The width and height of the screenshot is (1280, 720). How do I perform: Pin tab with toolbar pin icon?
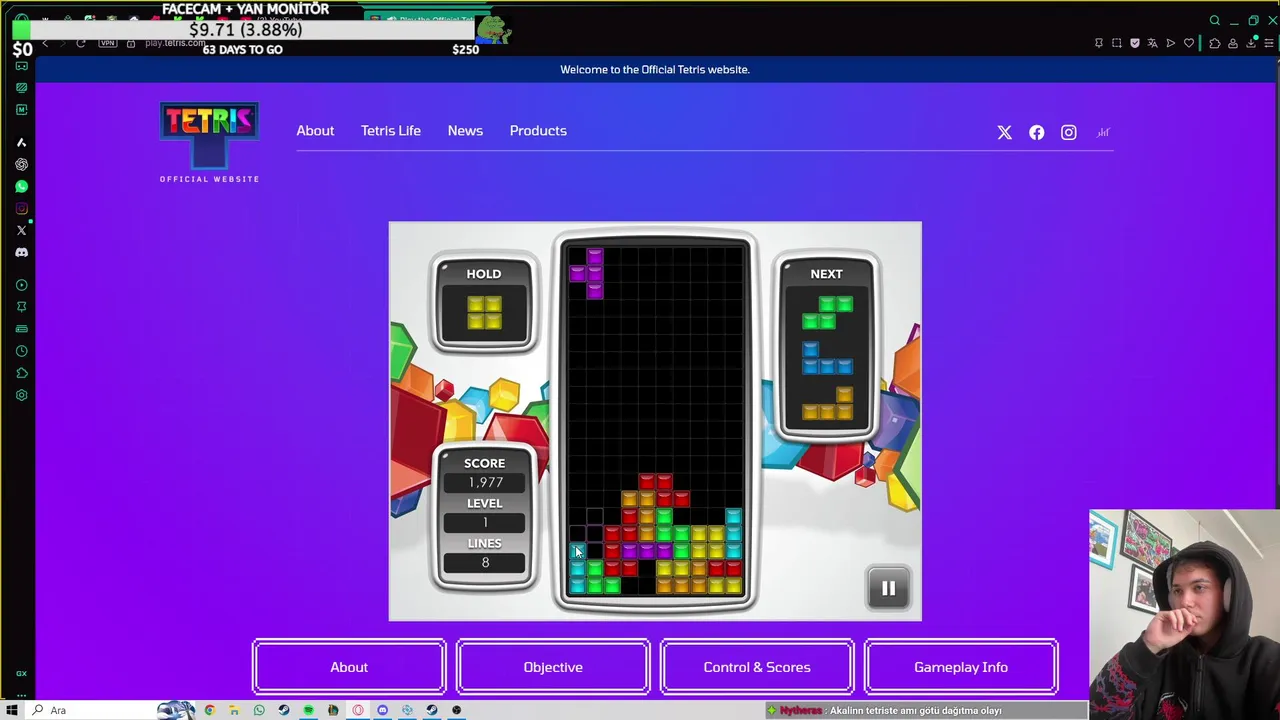pyautogui.click(x=1098, y=43)
